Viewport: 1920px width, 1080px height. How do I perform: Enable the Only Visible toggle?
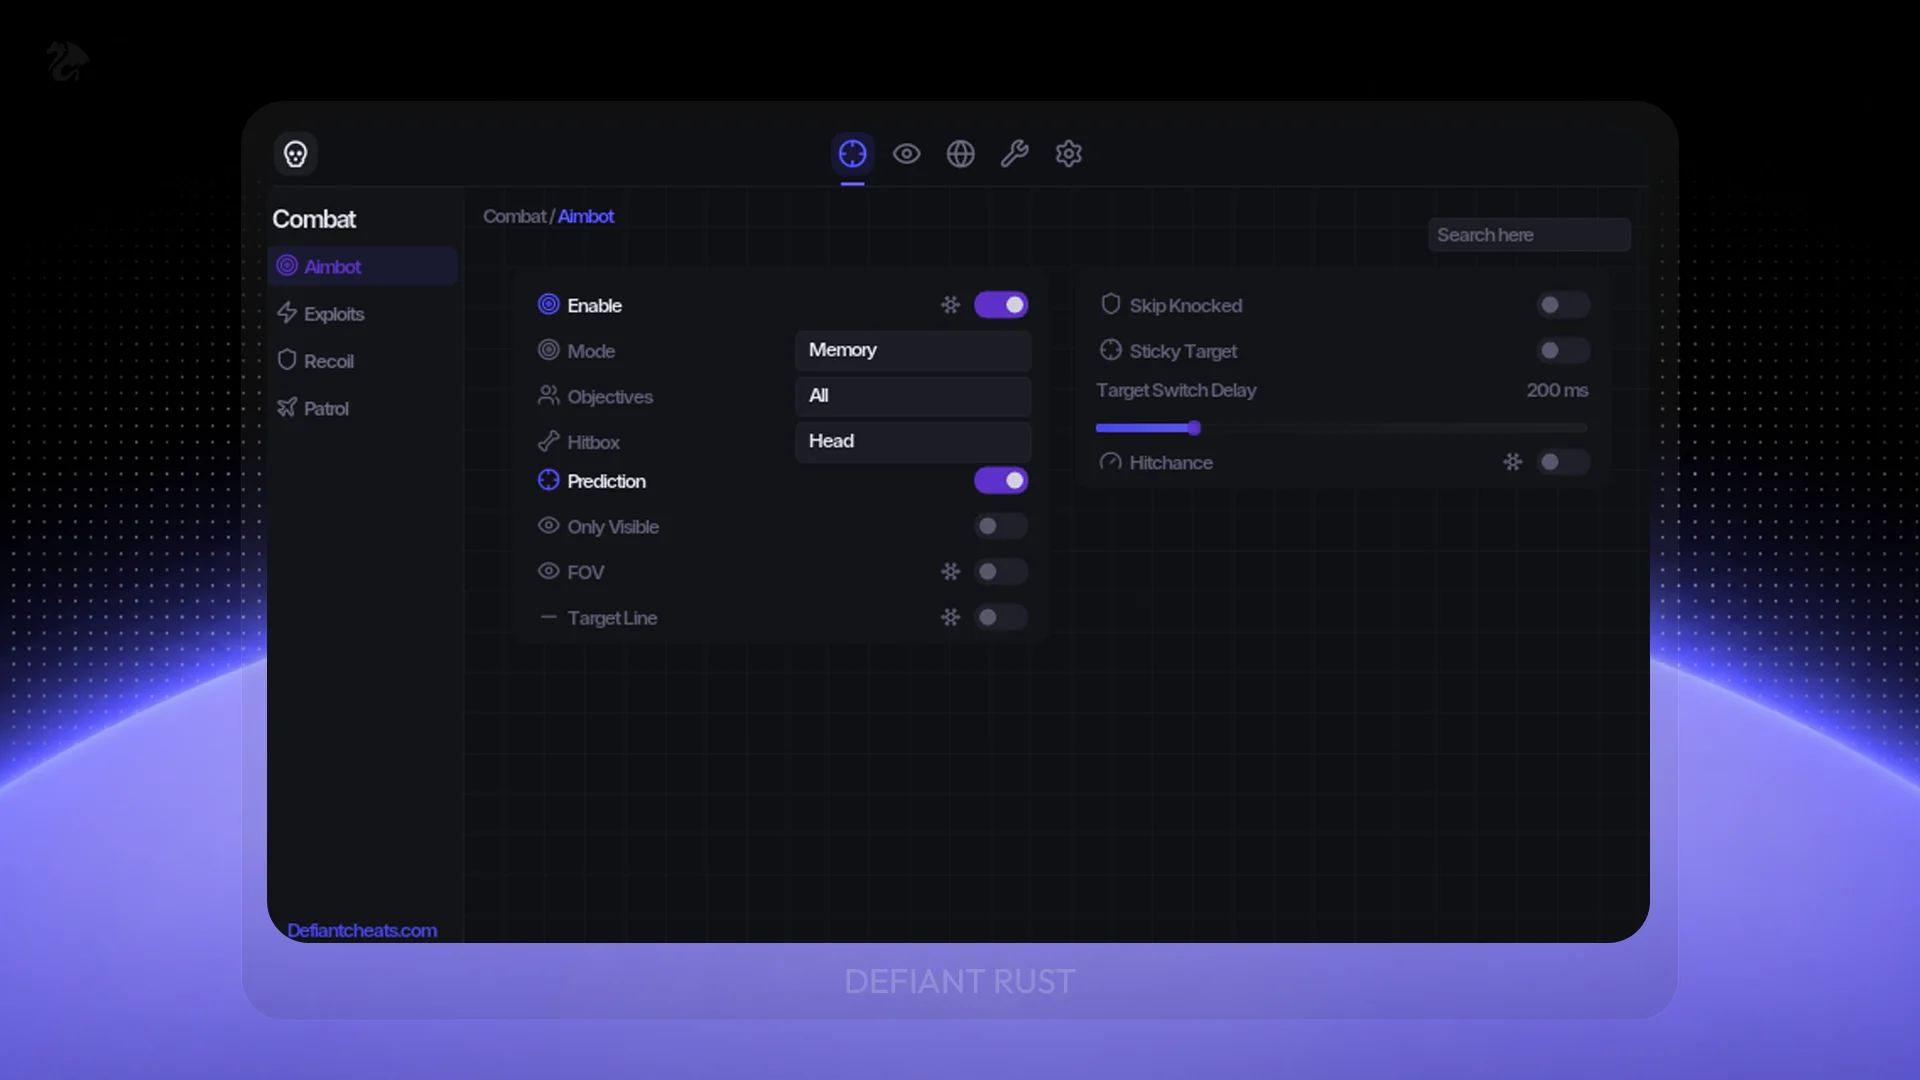click(1001, 526)
